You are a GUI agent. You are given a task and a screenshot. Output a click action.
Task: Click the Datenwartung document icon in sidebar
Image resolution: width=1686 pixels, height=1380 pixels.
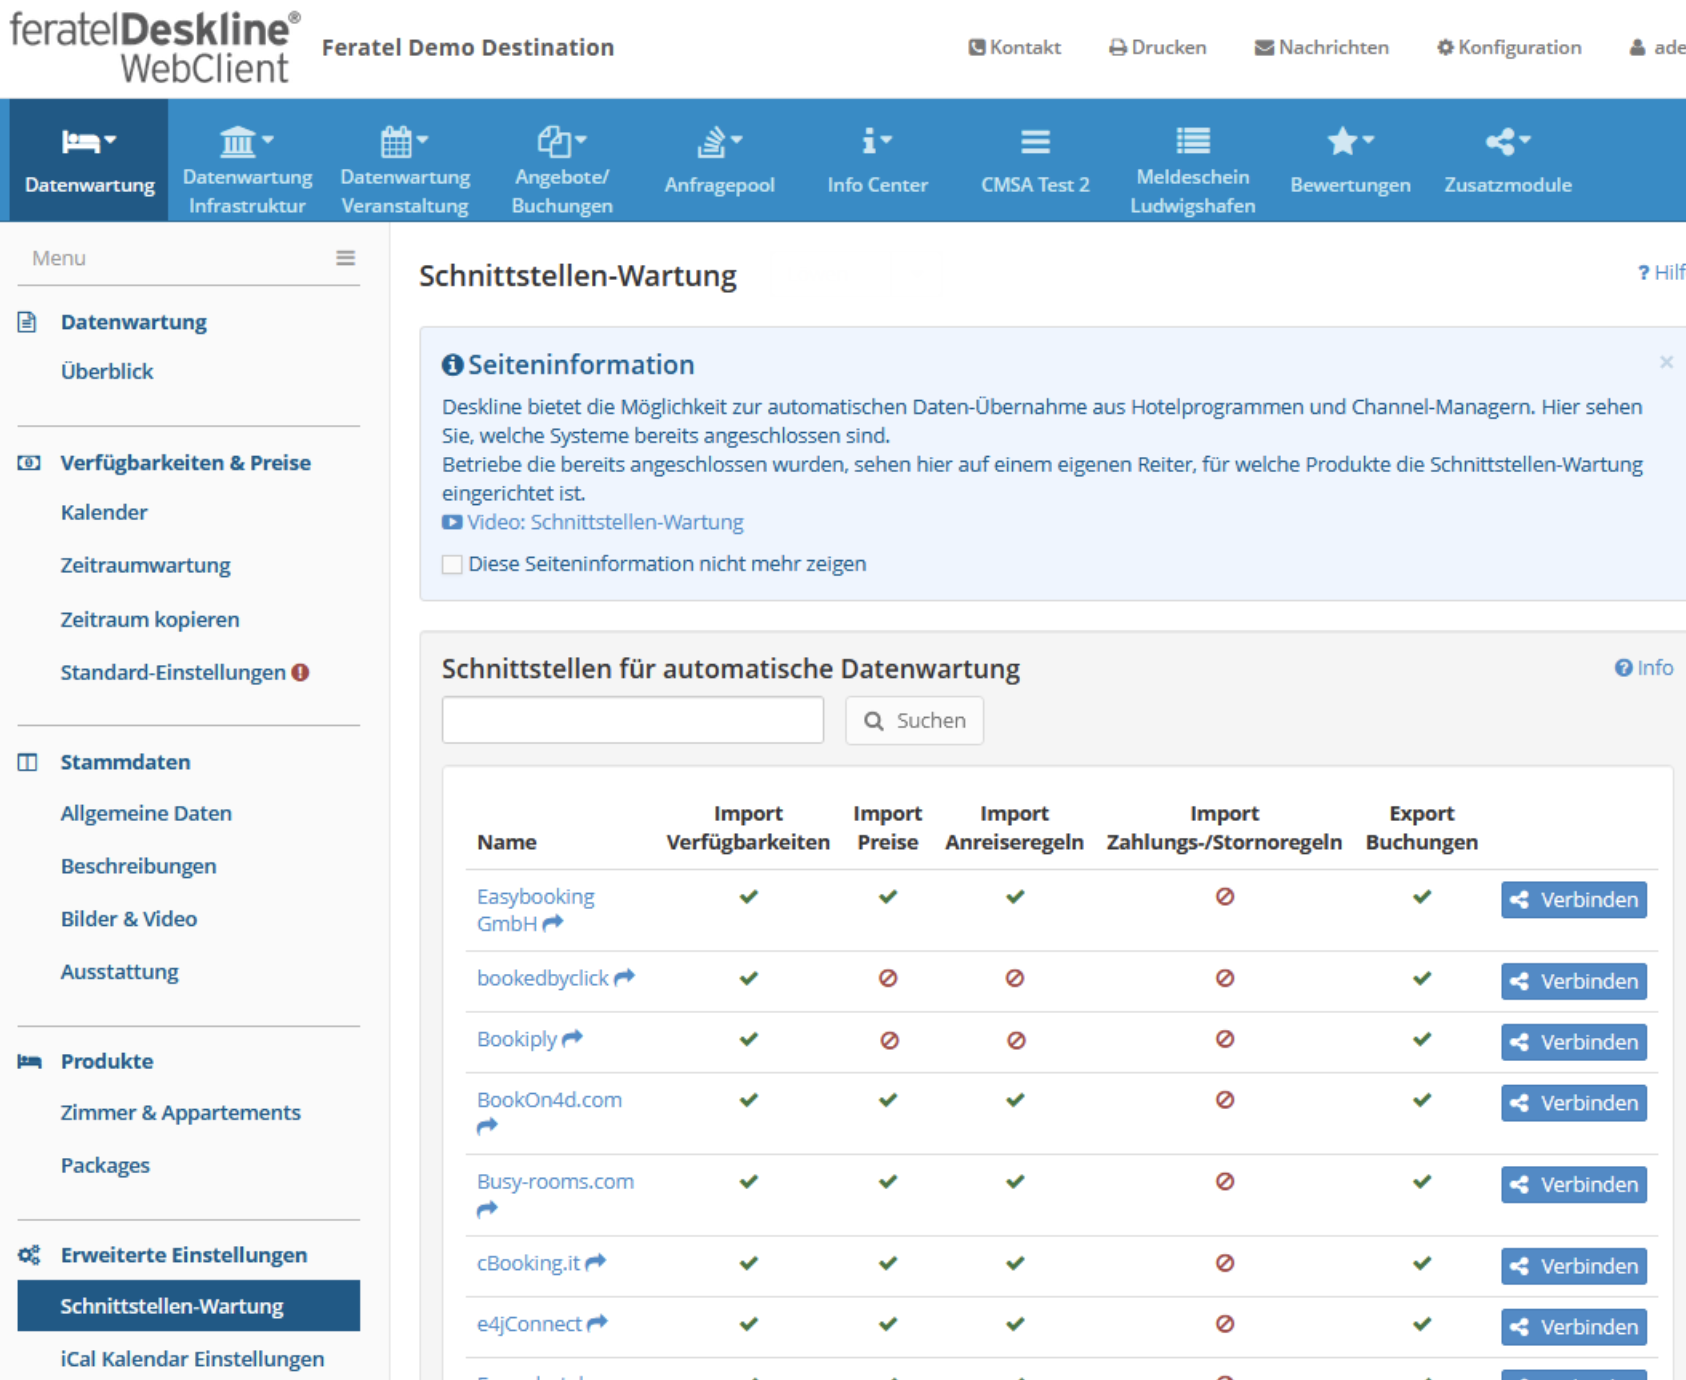click(x=27, y=322)
